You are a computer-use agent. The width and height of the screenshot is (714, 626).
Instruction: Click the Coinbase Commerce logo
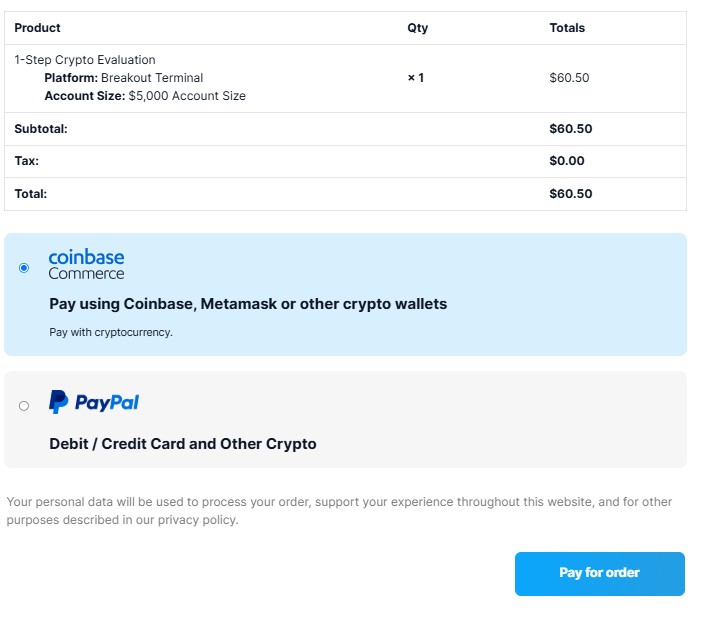(86, 265)
